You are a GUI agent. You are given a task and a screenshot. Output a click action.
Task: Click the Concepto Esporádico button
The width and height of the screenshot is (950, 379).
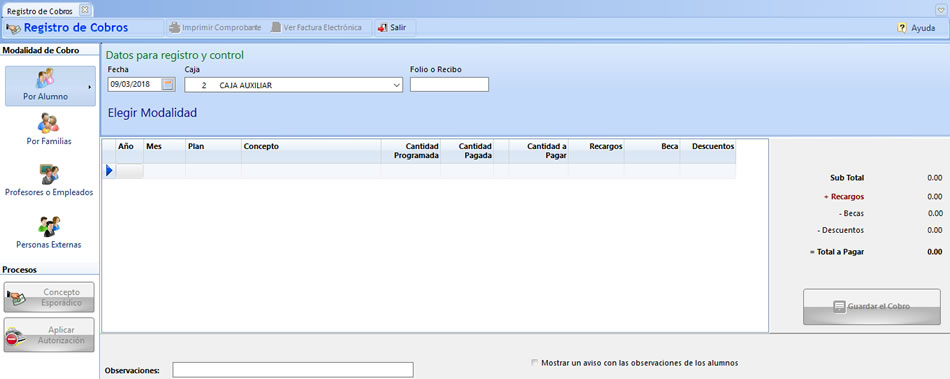[49, 297]
